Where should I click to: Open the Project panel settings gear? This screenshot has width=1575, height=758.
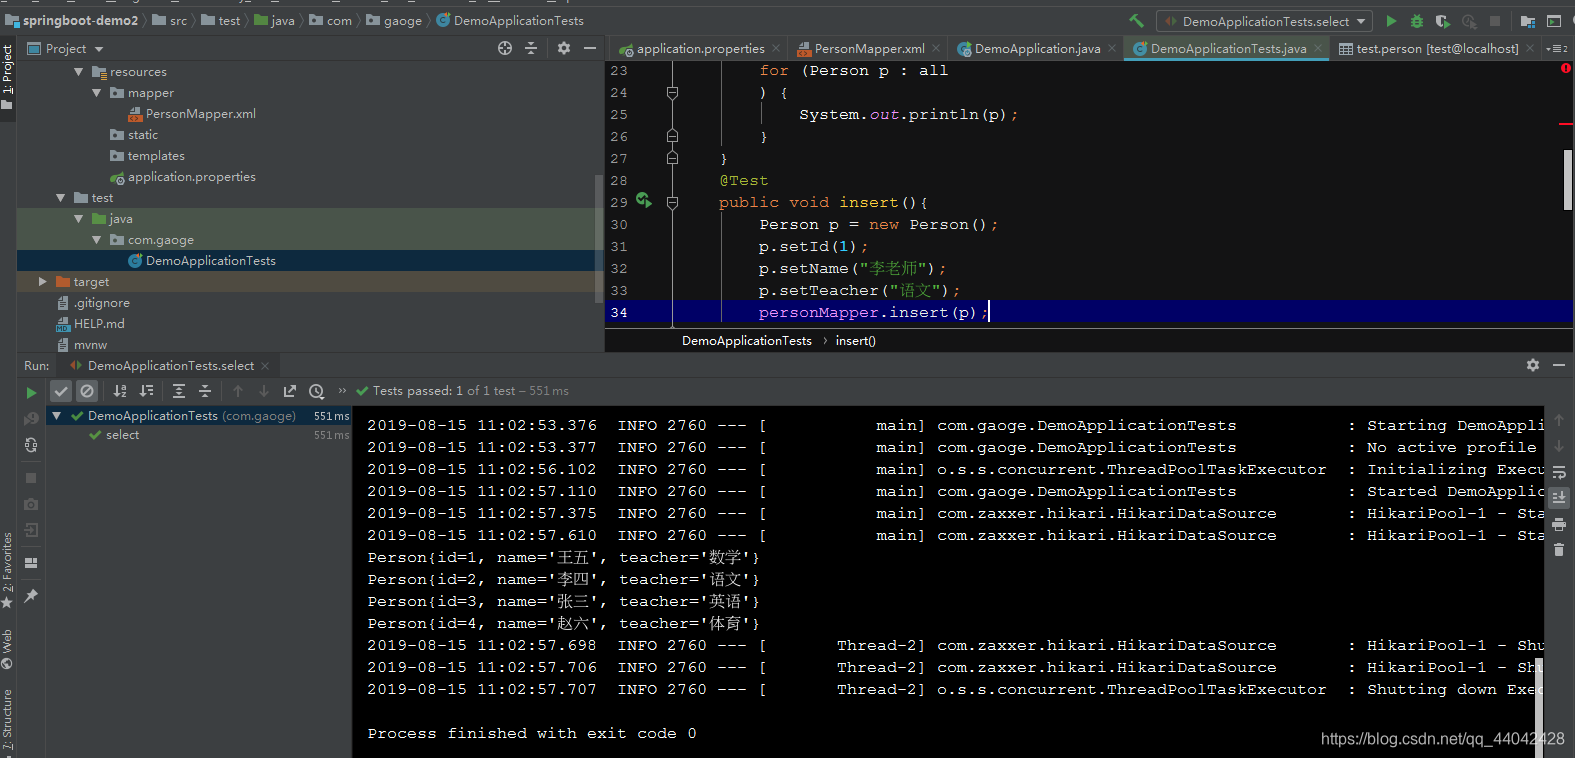(x=564, y=48)
